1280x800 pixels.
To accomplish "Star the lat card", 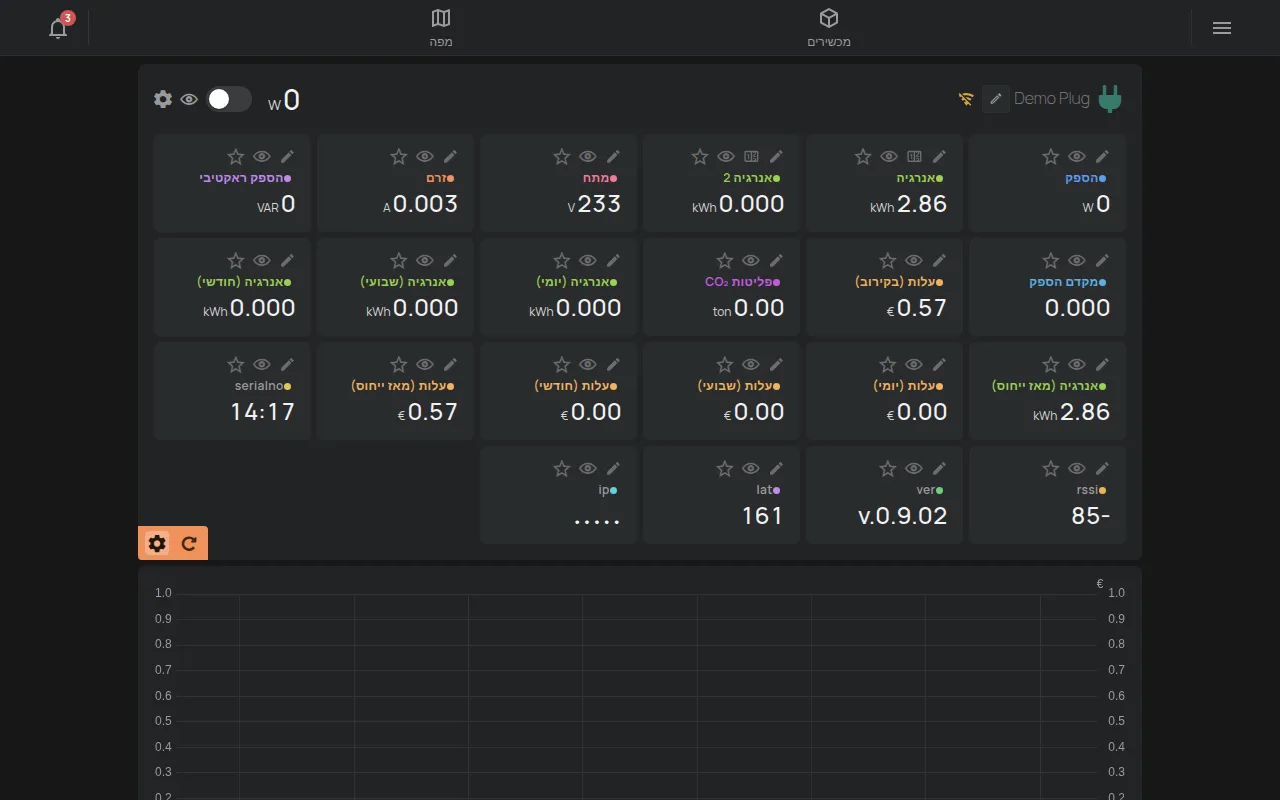I will click(724, 468).
